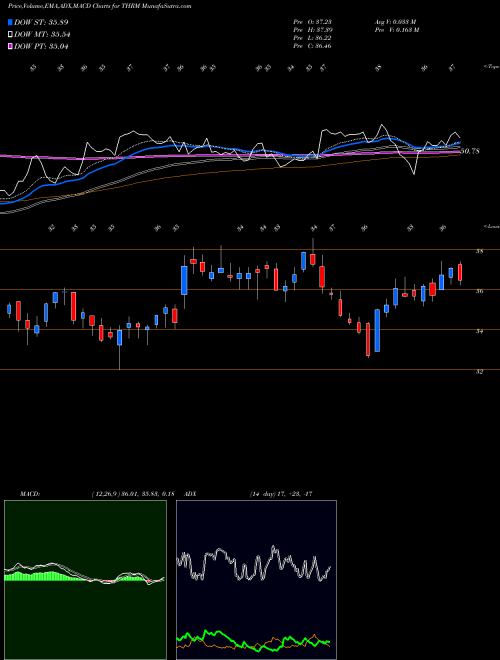The height and width of the screenshot is (660, 500).
Task: Click the 38 price axis label
Action: pyautogui.click(x=479, y=251)
